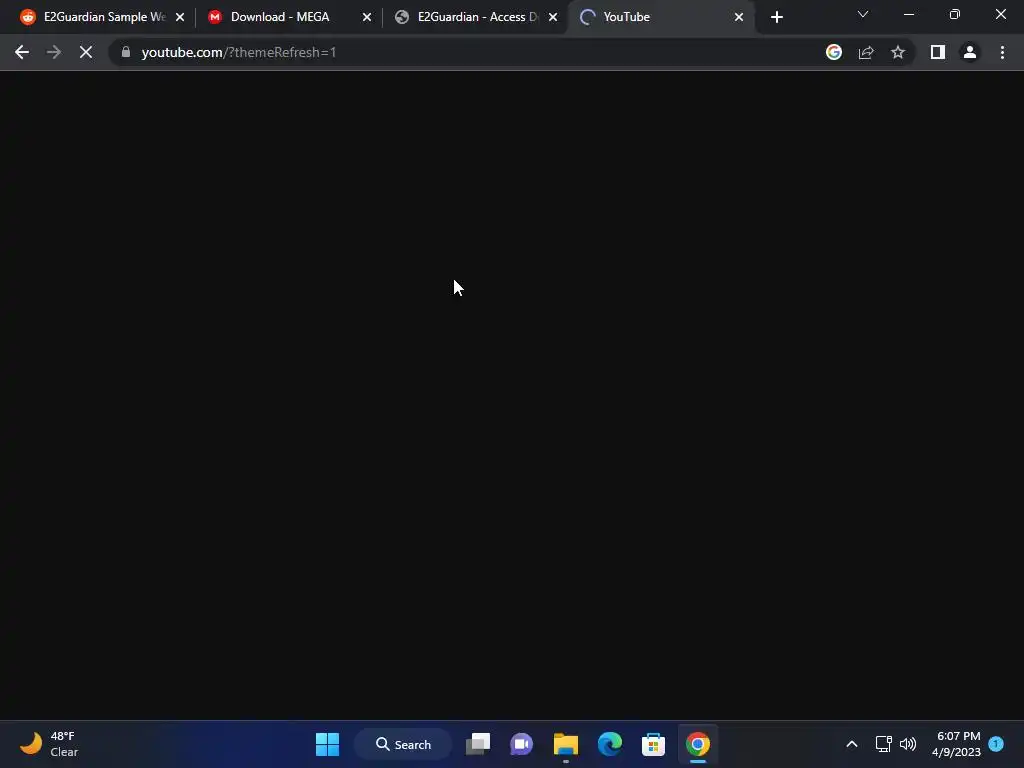Click the Chrome icon in the taskbar
This screenshot has height=768, width=1024.
click(x=697, y=744)
